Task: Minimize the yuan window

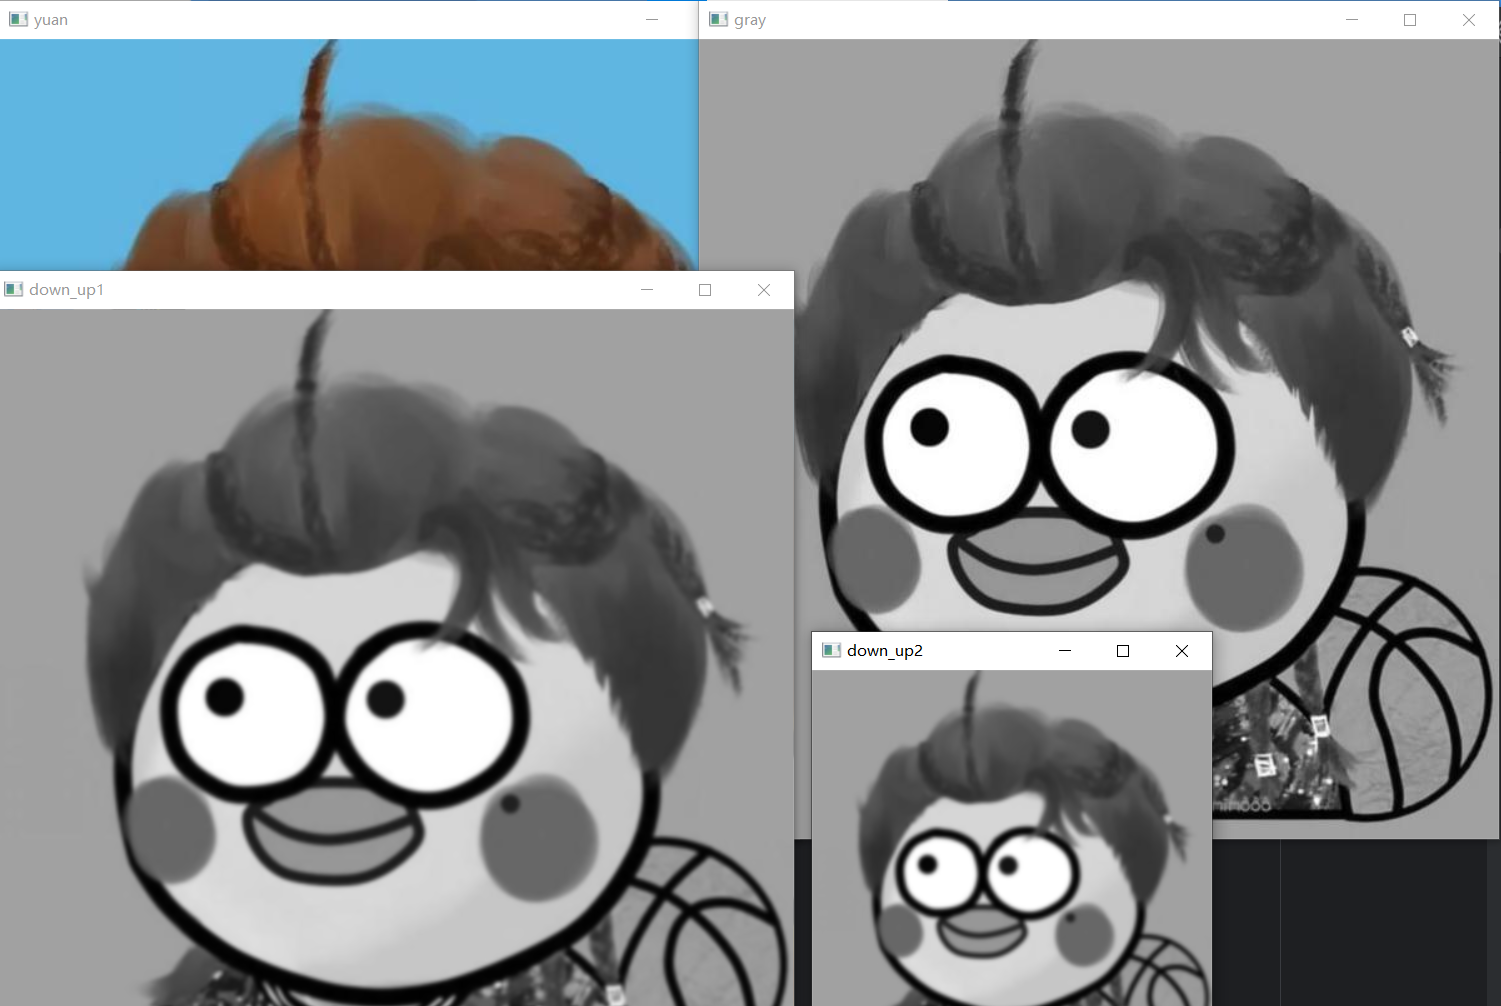Action: (x=652, y=20)
